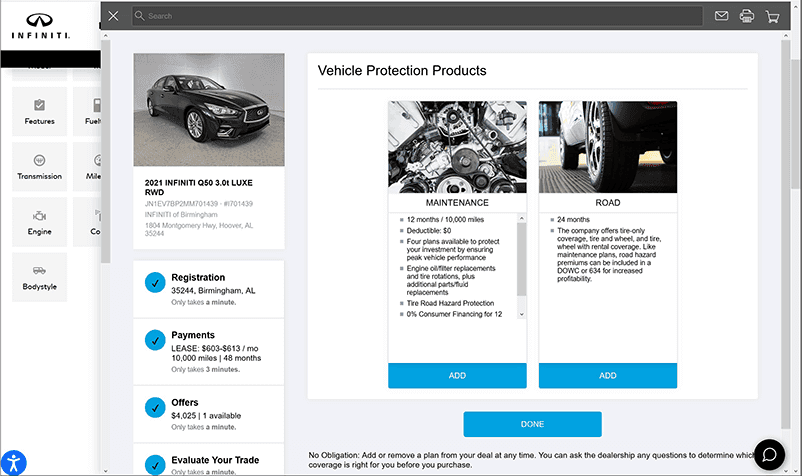
Task: Click the Vehicle Protection Products heading
Action: (402, 71)
